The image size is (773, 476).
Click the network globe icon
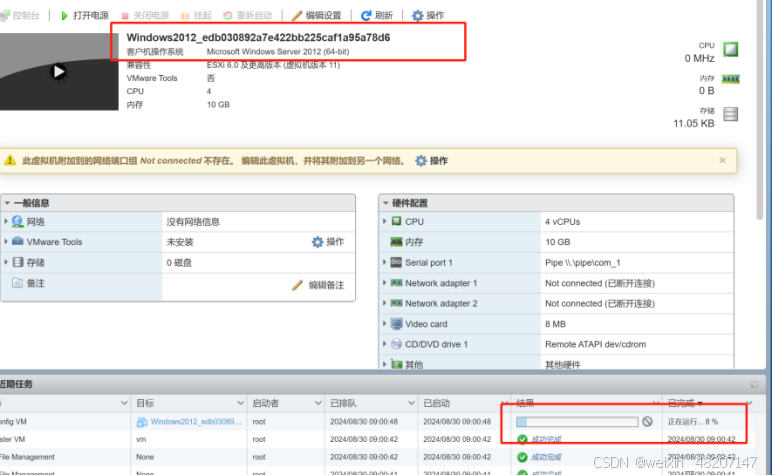point(18,222)
